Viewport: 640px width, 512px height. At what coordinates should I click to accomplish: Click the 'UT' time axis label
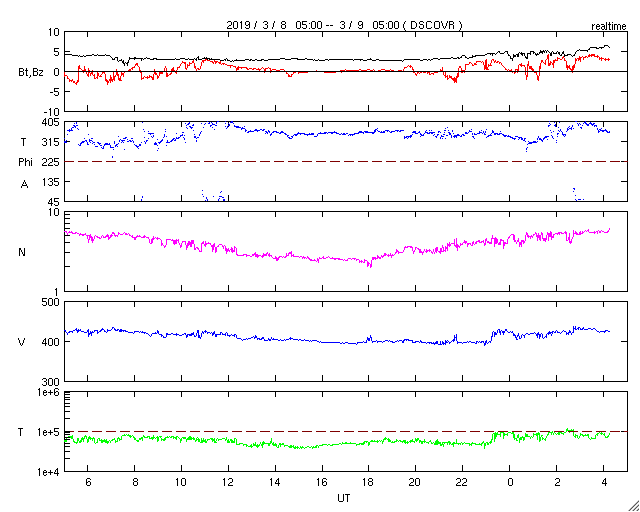[344, 498]
